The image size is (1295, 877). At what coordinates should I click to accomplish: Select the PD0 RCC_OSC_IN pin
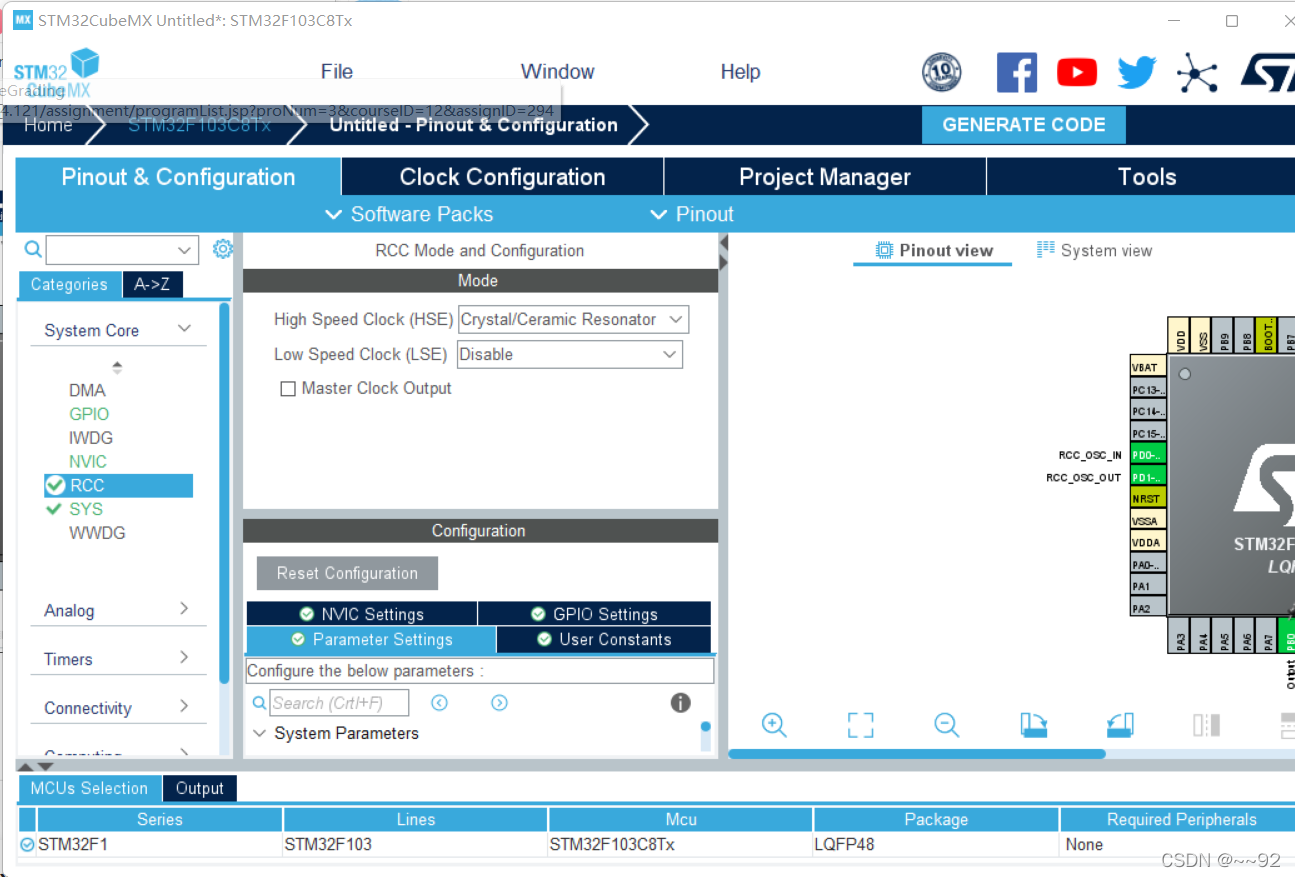1148,455
